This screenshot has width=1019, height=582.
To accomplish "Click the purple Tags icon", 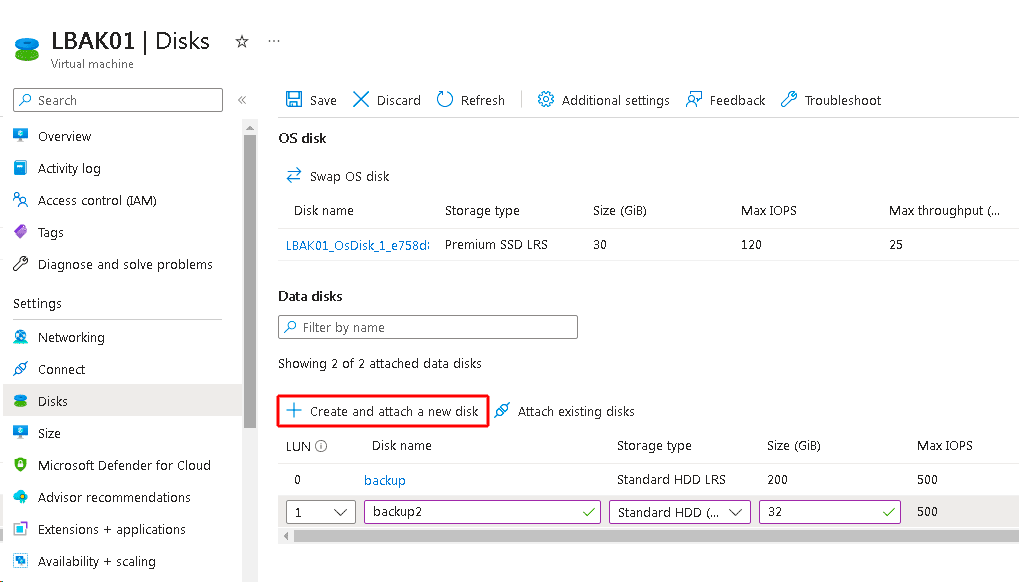I will coord(21,231).
